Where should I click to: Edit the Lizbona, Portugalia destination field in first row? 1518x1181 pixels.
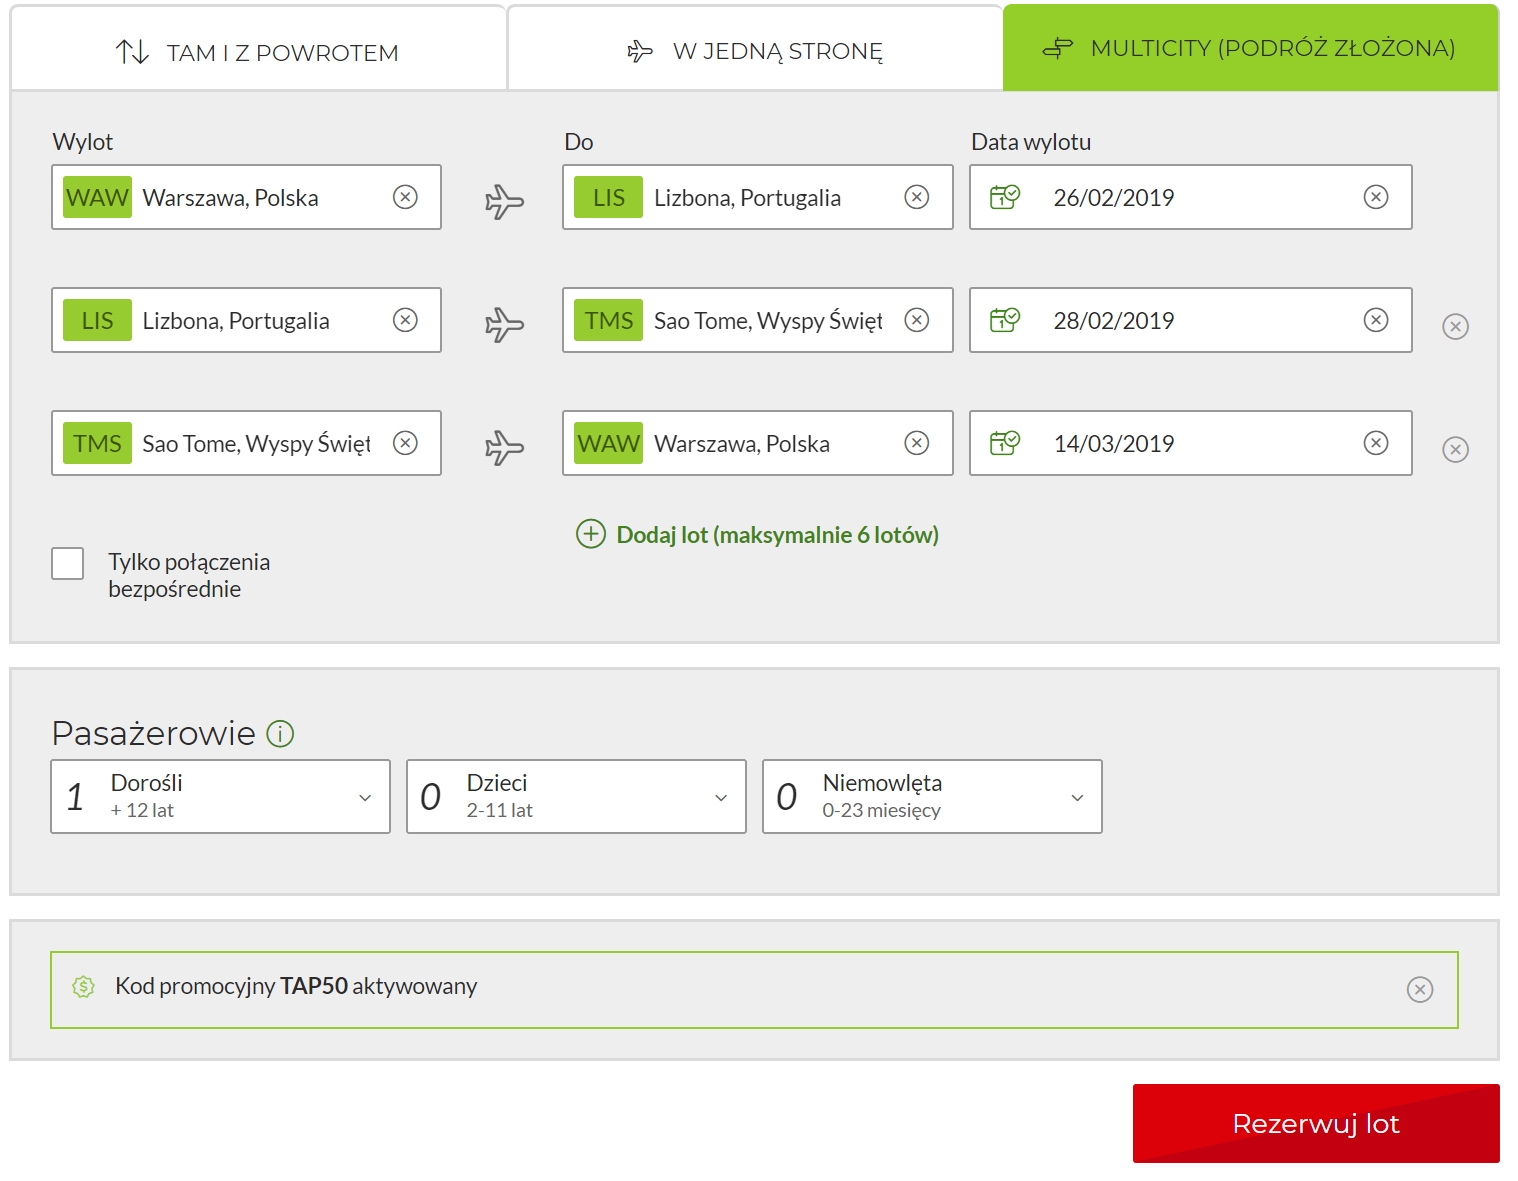click(x=758, y=197)
